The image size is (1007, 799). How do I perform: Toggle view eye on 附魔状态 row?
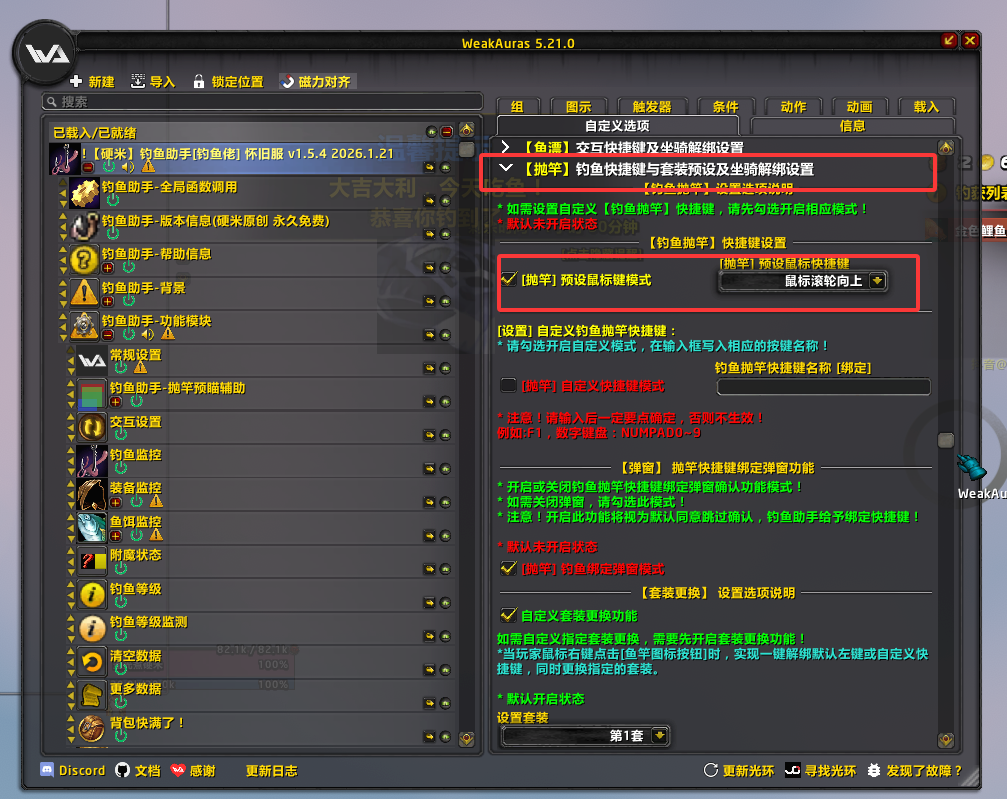point(446,570)
